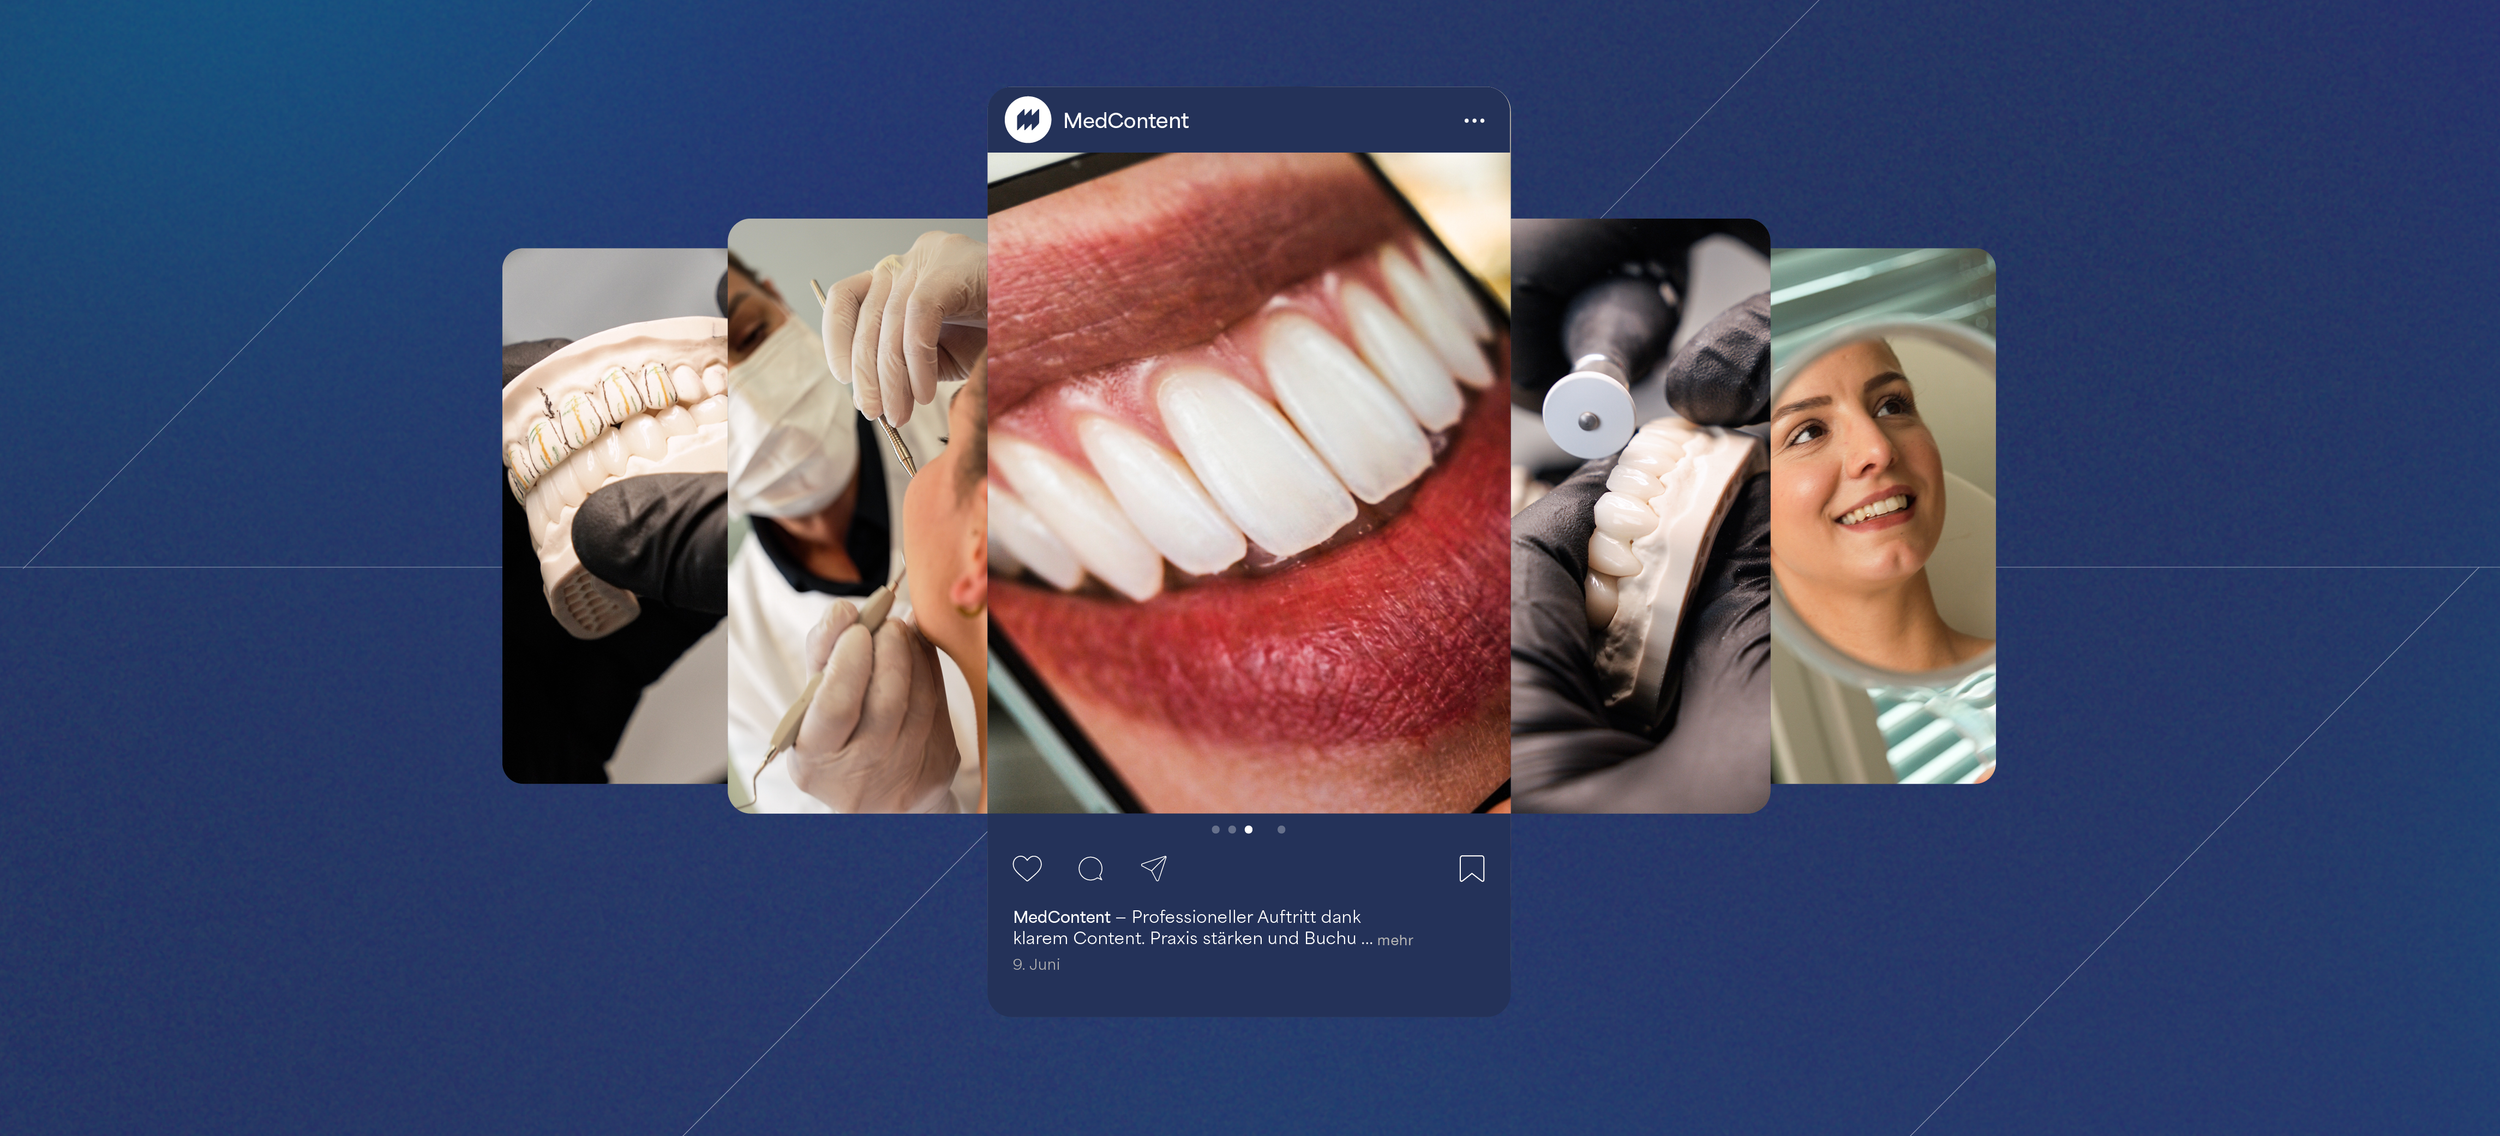2500x1136 pixels.
Task: Open the woman smiling in mirror photo
Action: [1883, 516]
